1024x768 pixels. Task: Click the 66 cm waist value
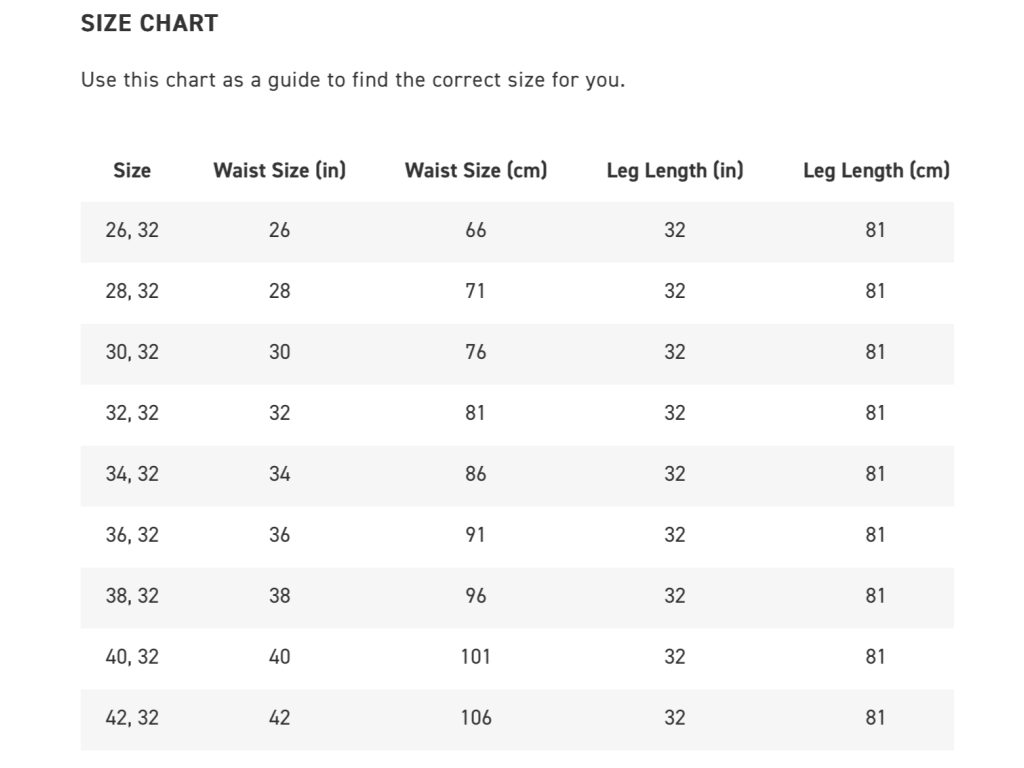point(476,230)
